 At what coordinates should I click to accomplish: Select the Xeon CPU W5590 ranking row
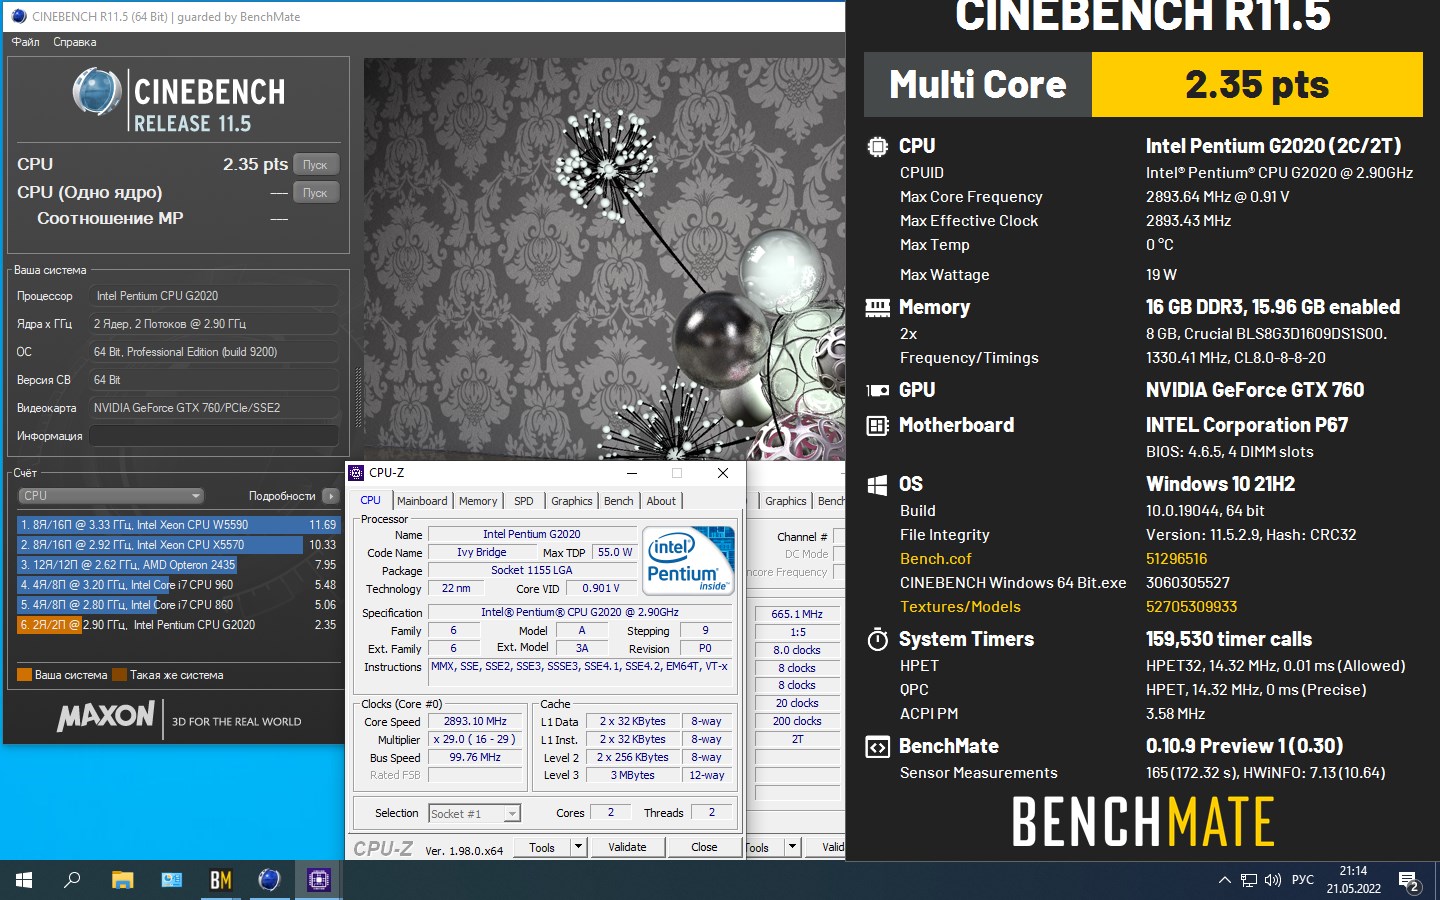point(179,525)
